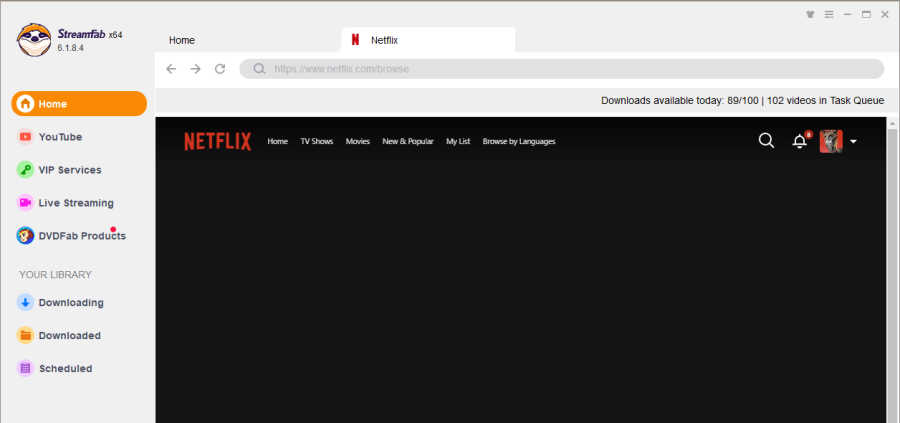The image size is (900, 423).
Task: Click the address bar magnifier icon
Action: [x=259, y=69]
